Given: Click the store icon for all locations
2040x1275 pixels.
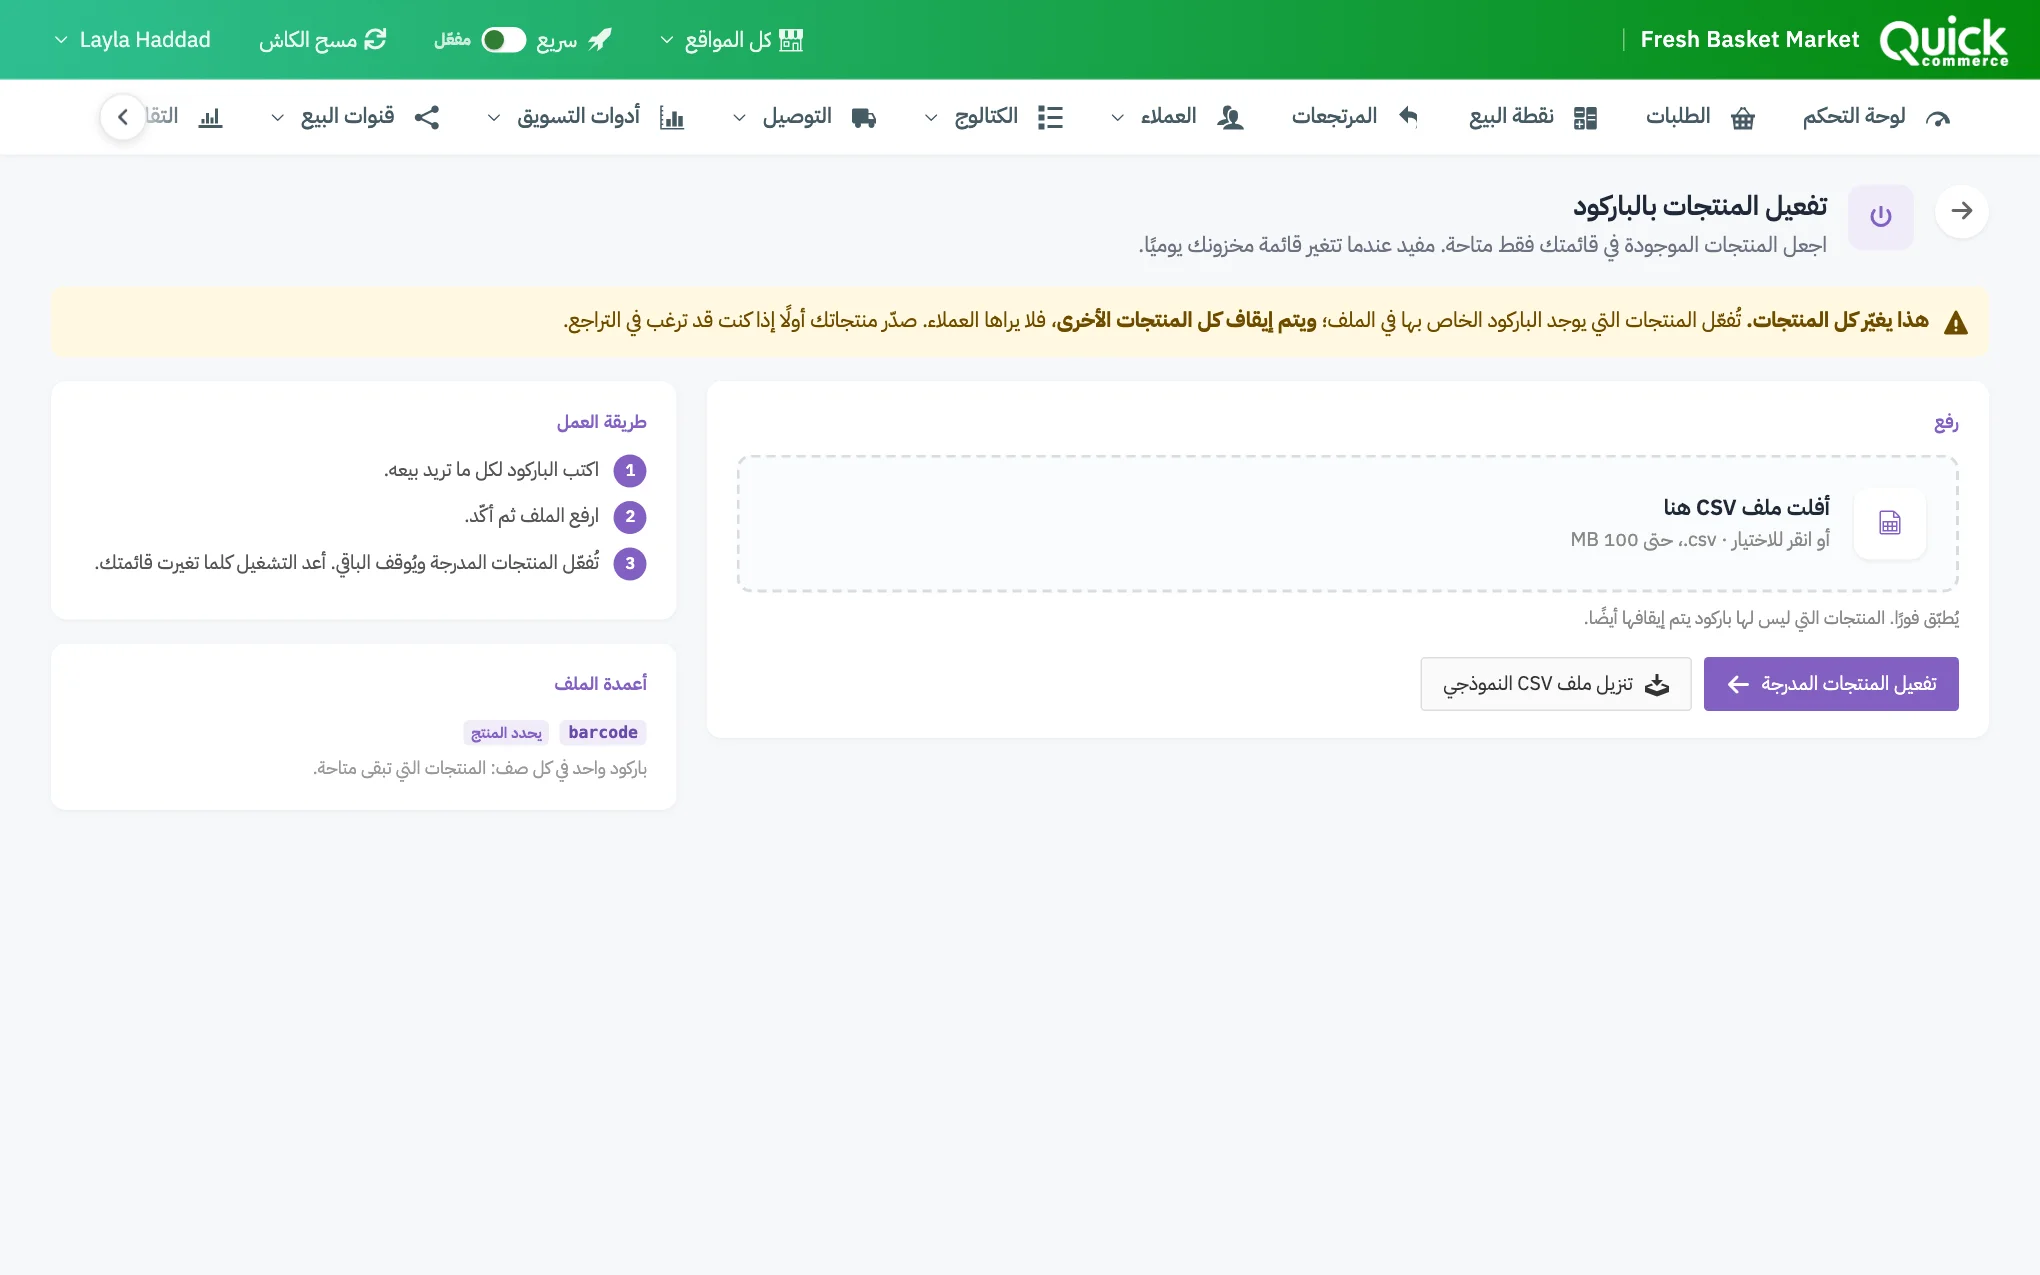Looking at the screenshot, I should (791, 40).
